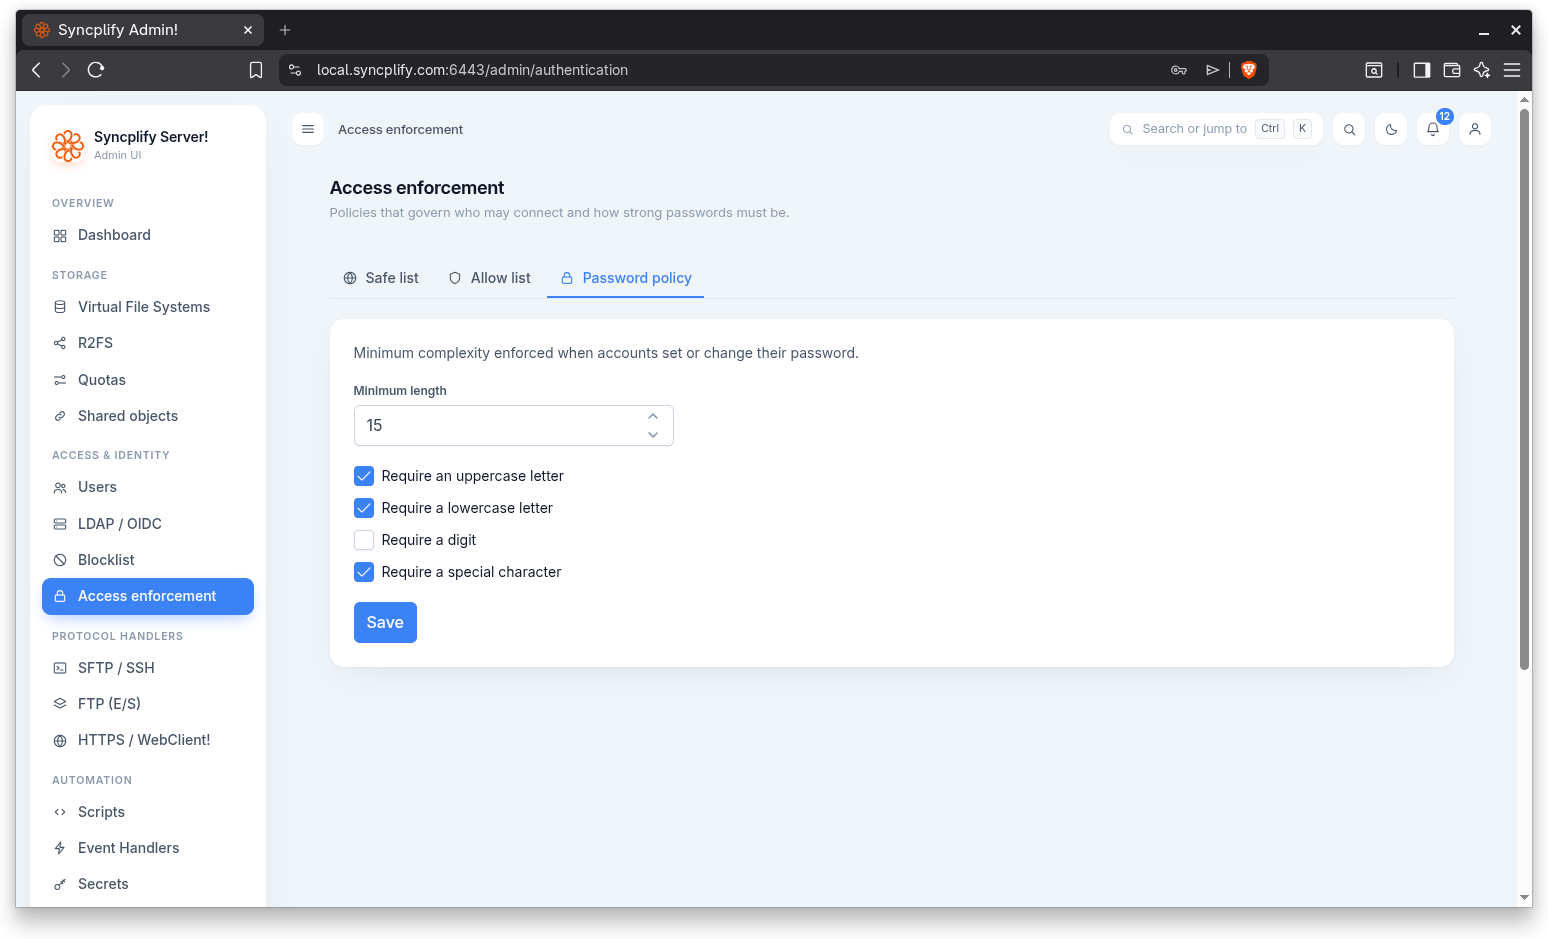Open the Brave Shields lion icon

tap(1248, 70)
